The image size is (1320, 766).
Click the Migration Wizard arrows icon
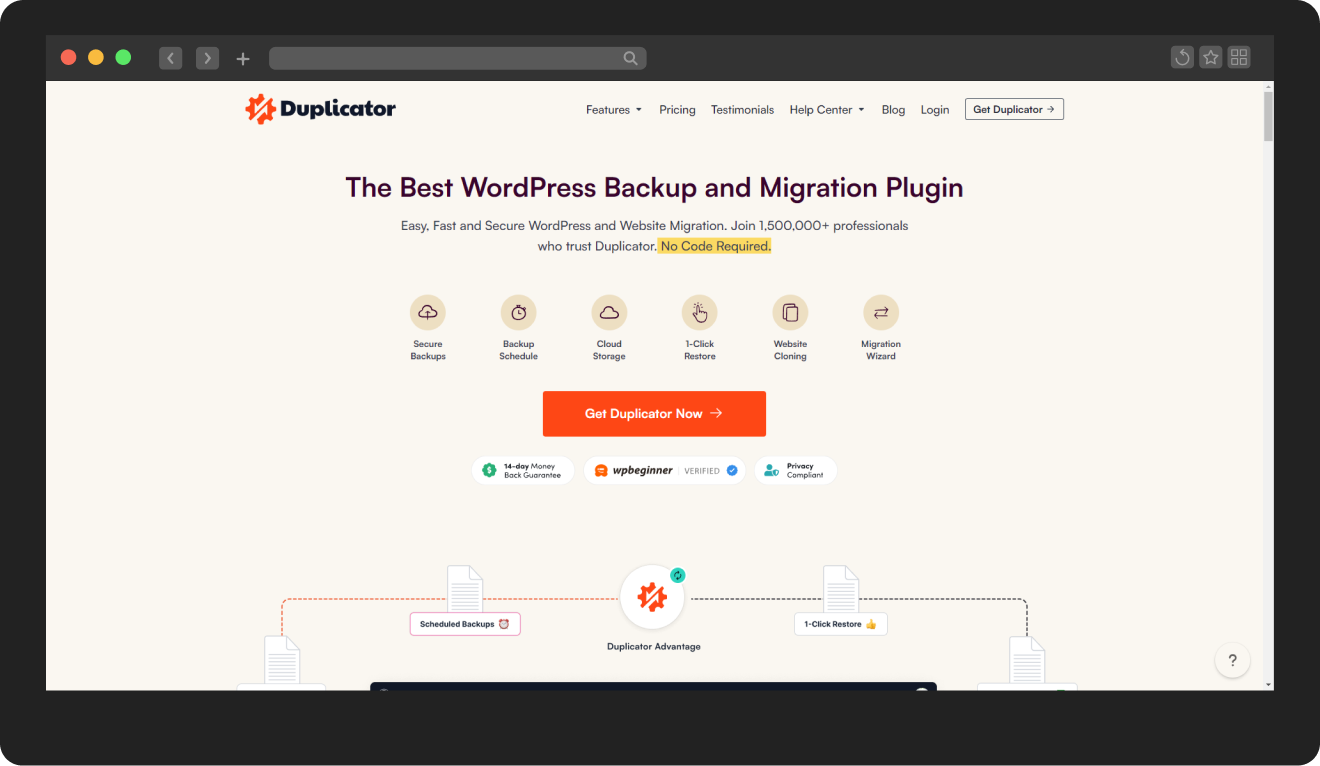click(x=880, y=311)
